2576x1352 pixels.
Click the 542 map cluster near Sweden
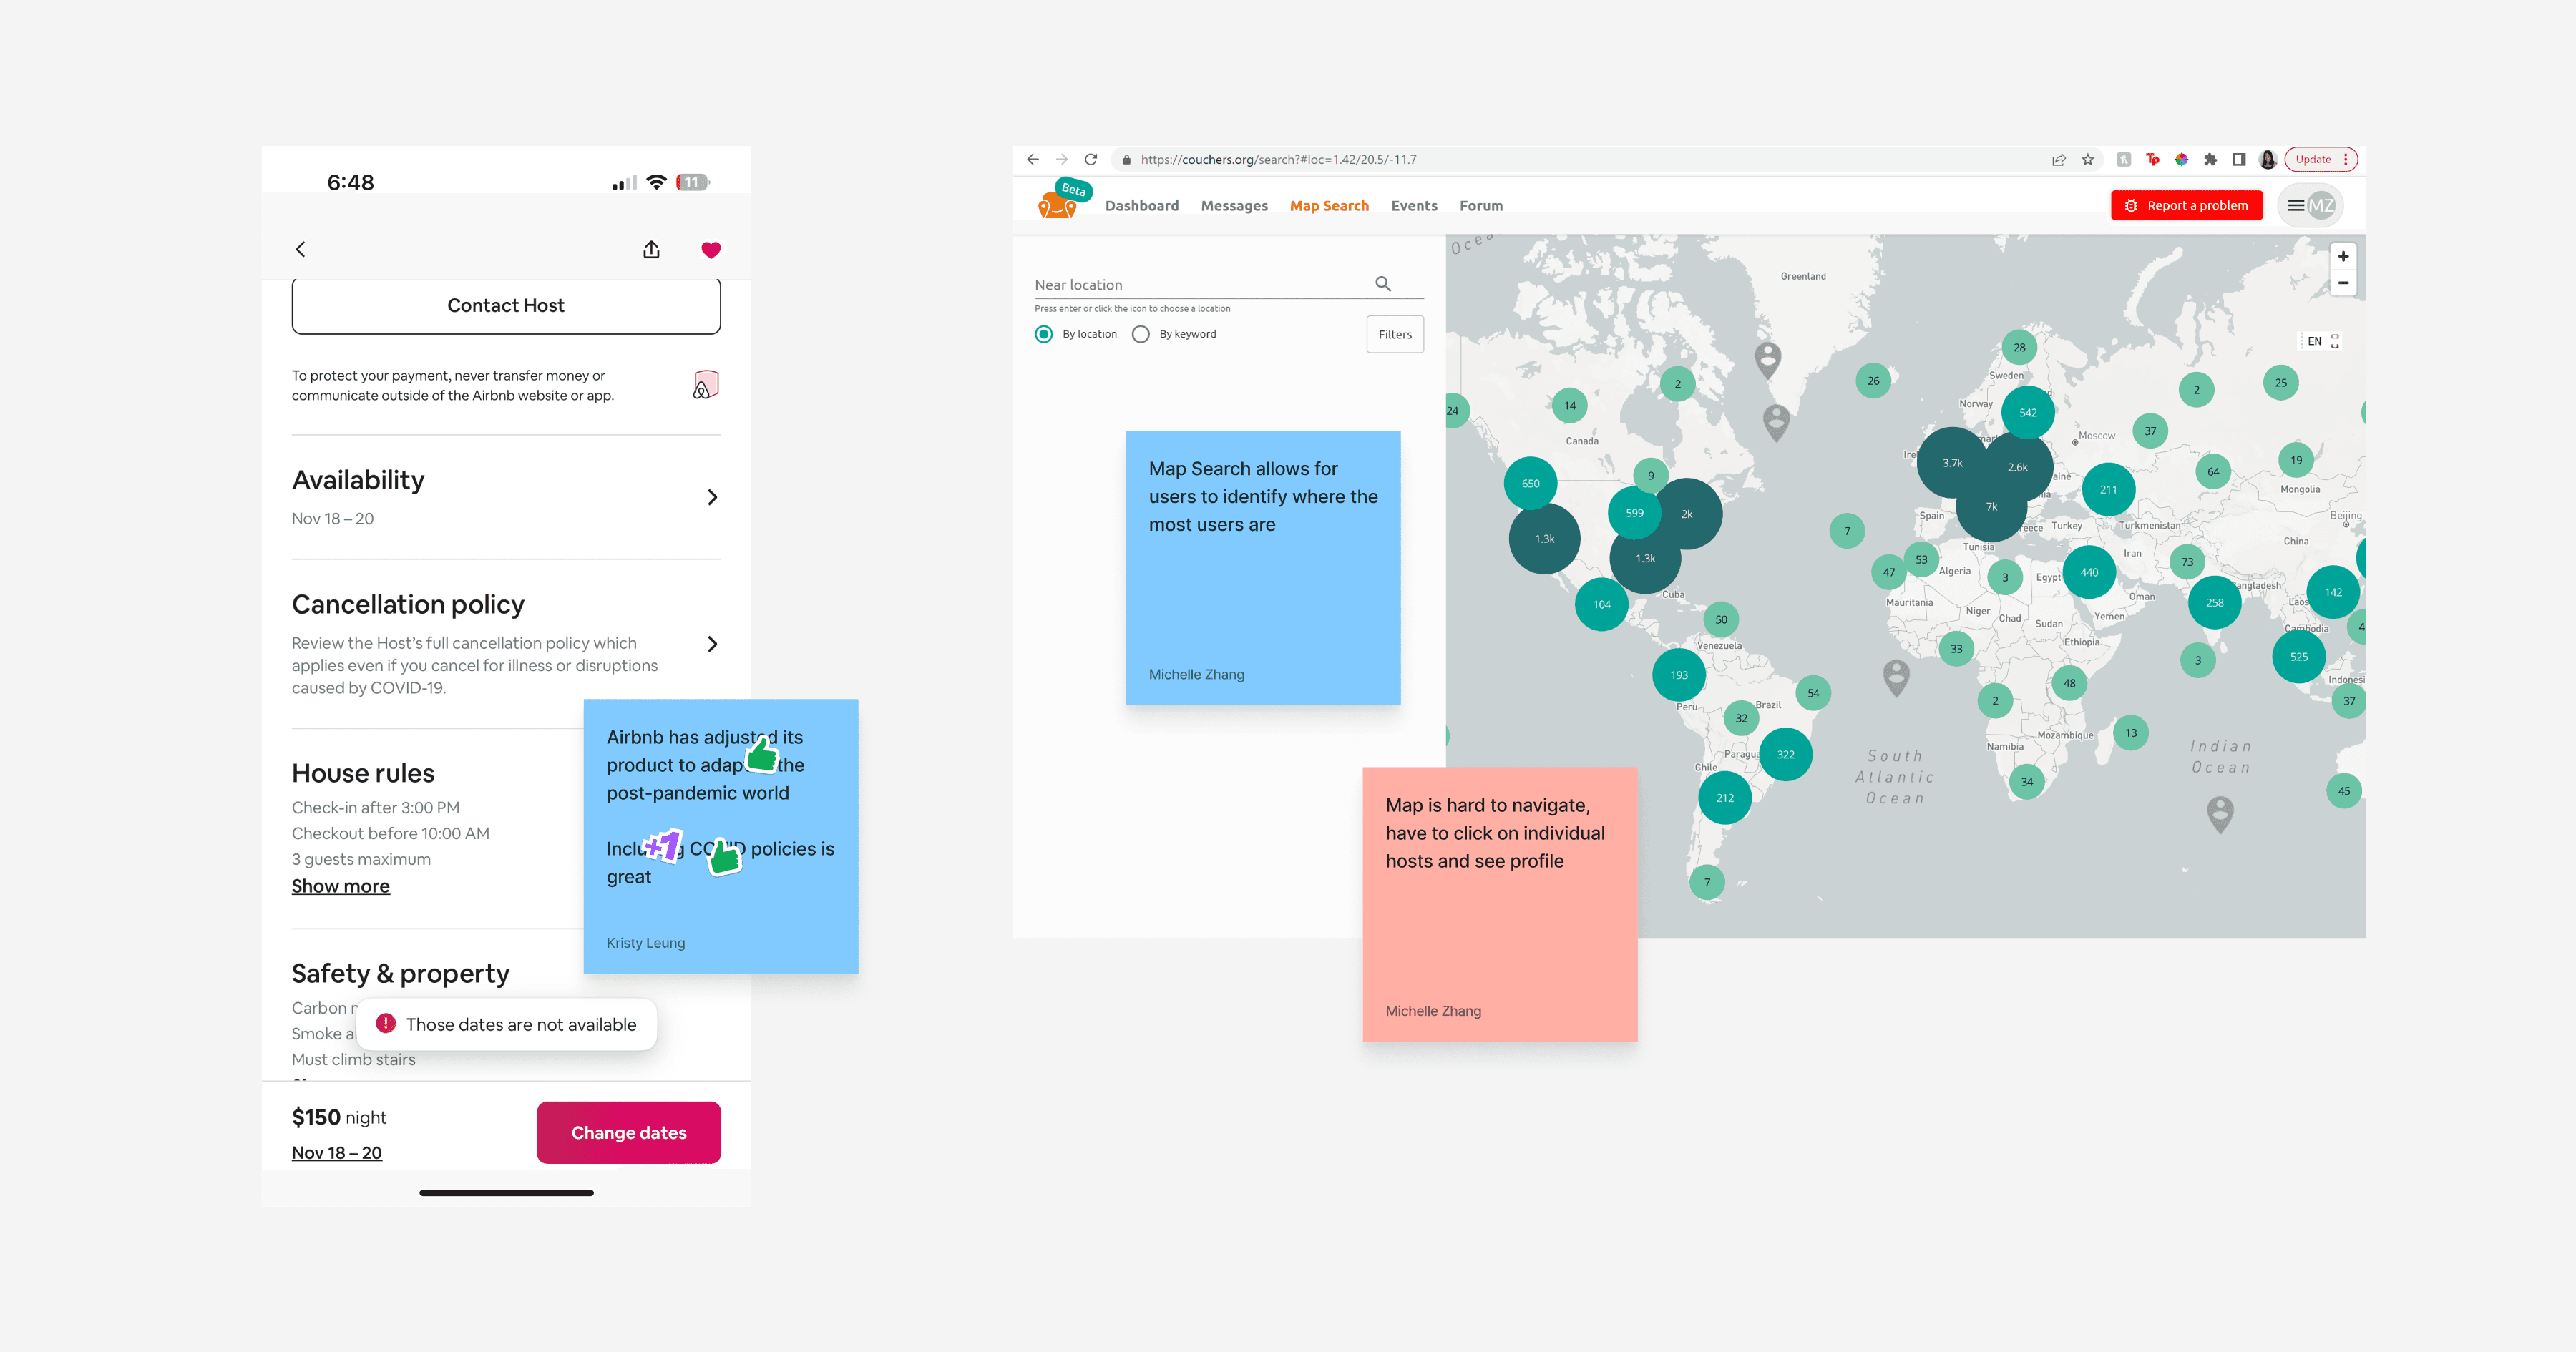[2027, 412]
